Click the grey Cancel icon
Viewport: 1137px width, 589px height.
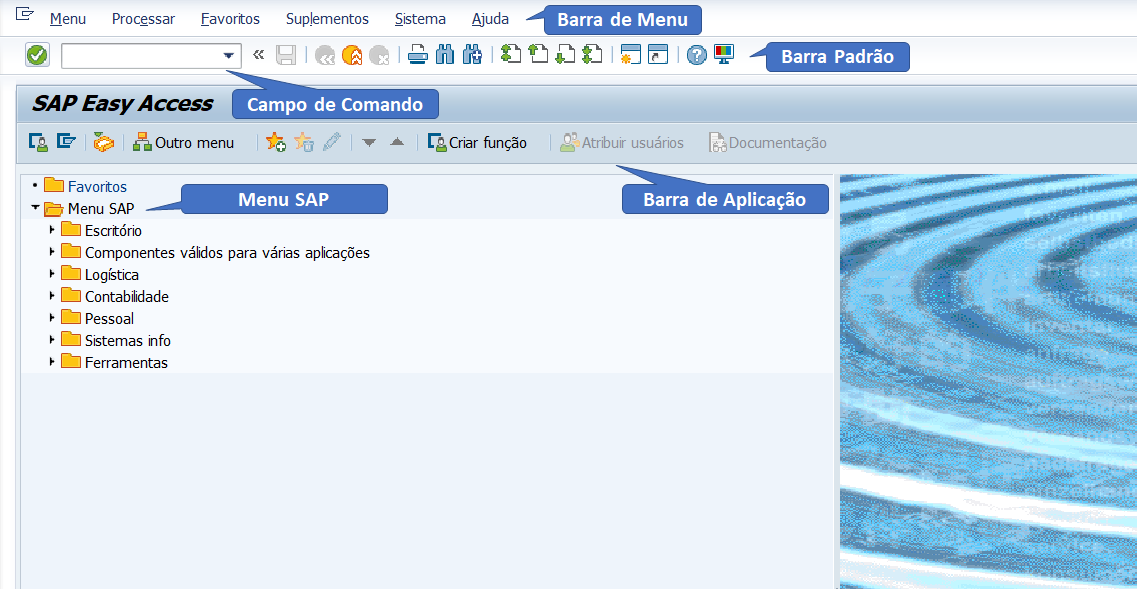pos(379,55)
